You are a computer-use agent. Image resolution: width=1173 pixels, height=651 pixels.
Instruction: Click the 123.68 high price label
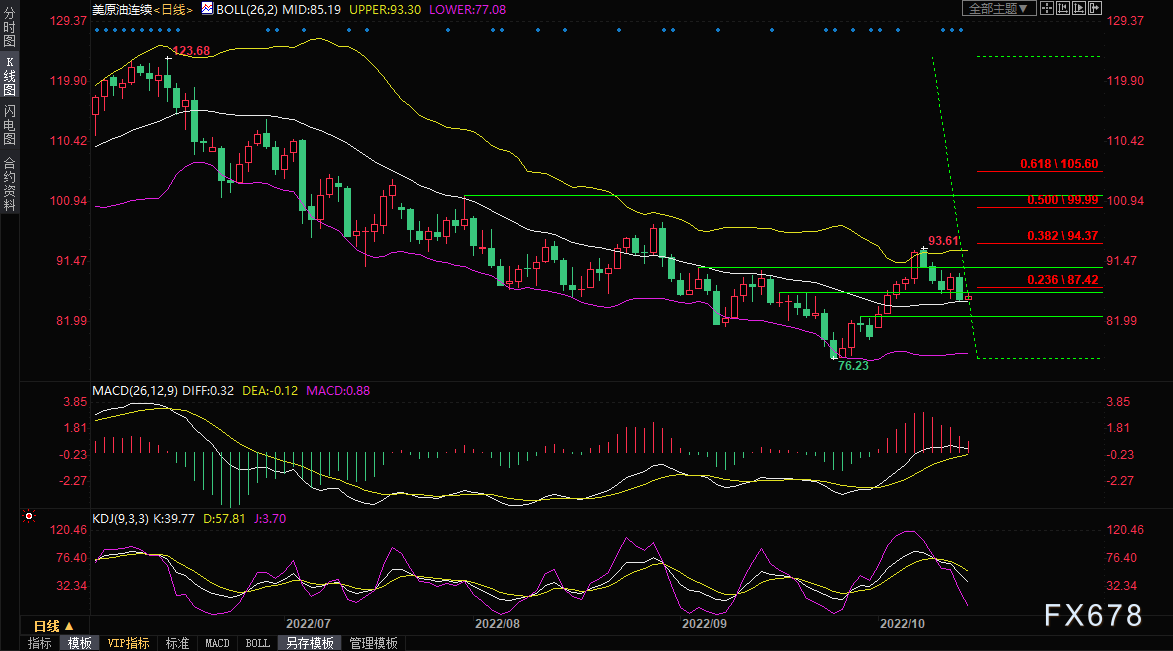coord(191,51)
